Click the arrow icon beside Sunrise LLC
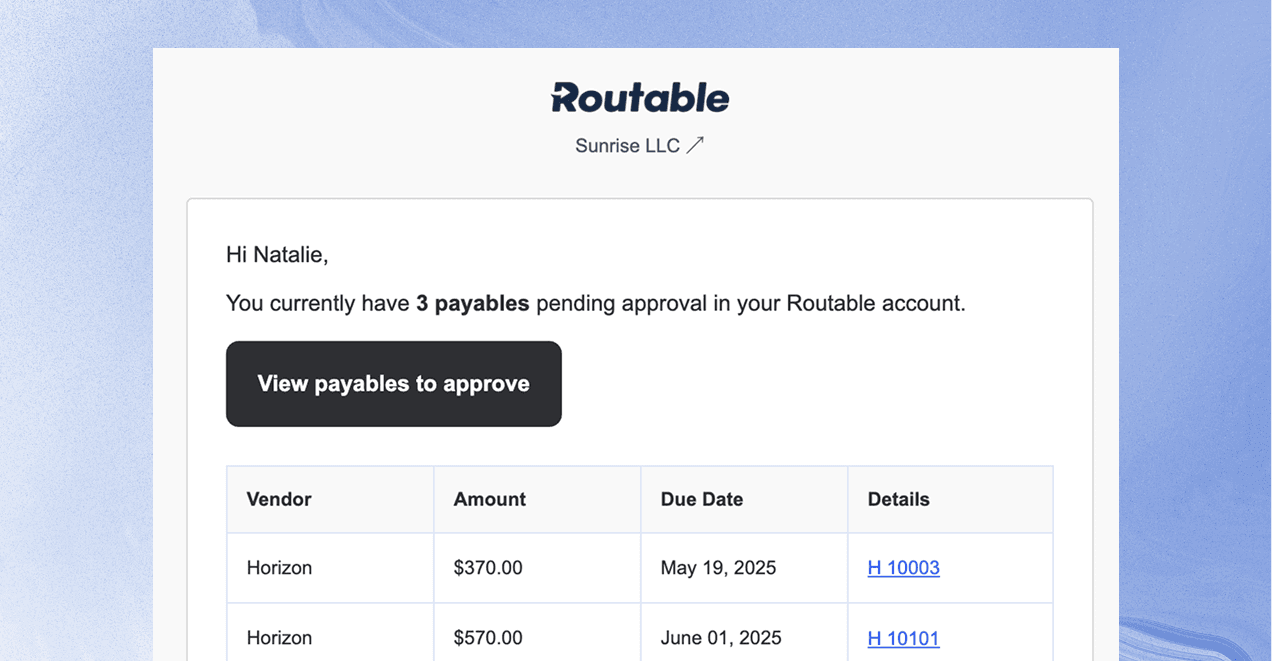Screen dimensions: 1272x662 [695, 145]
